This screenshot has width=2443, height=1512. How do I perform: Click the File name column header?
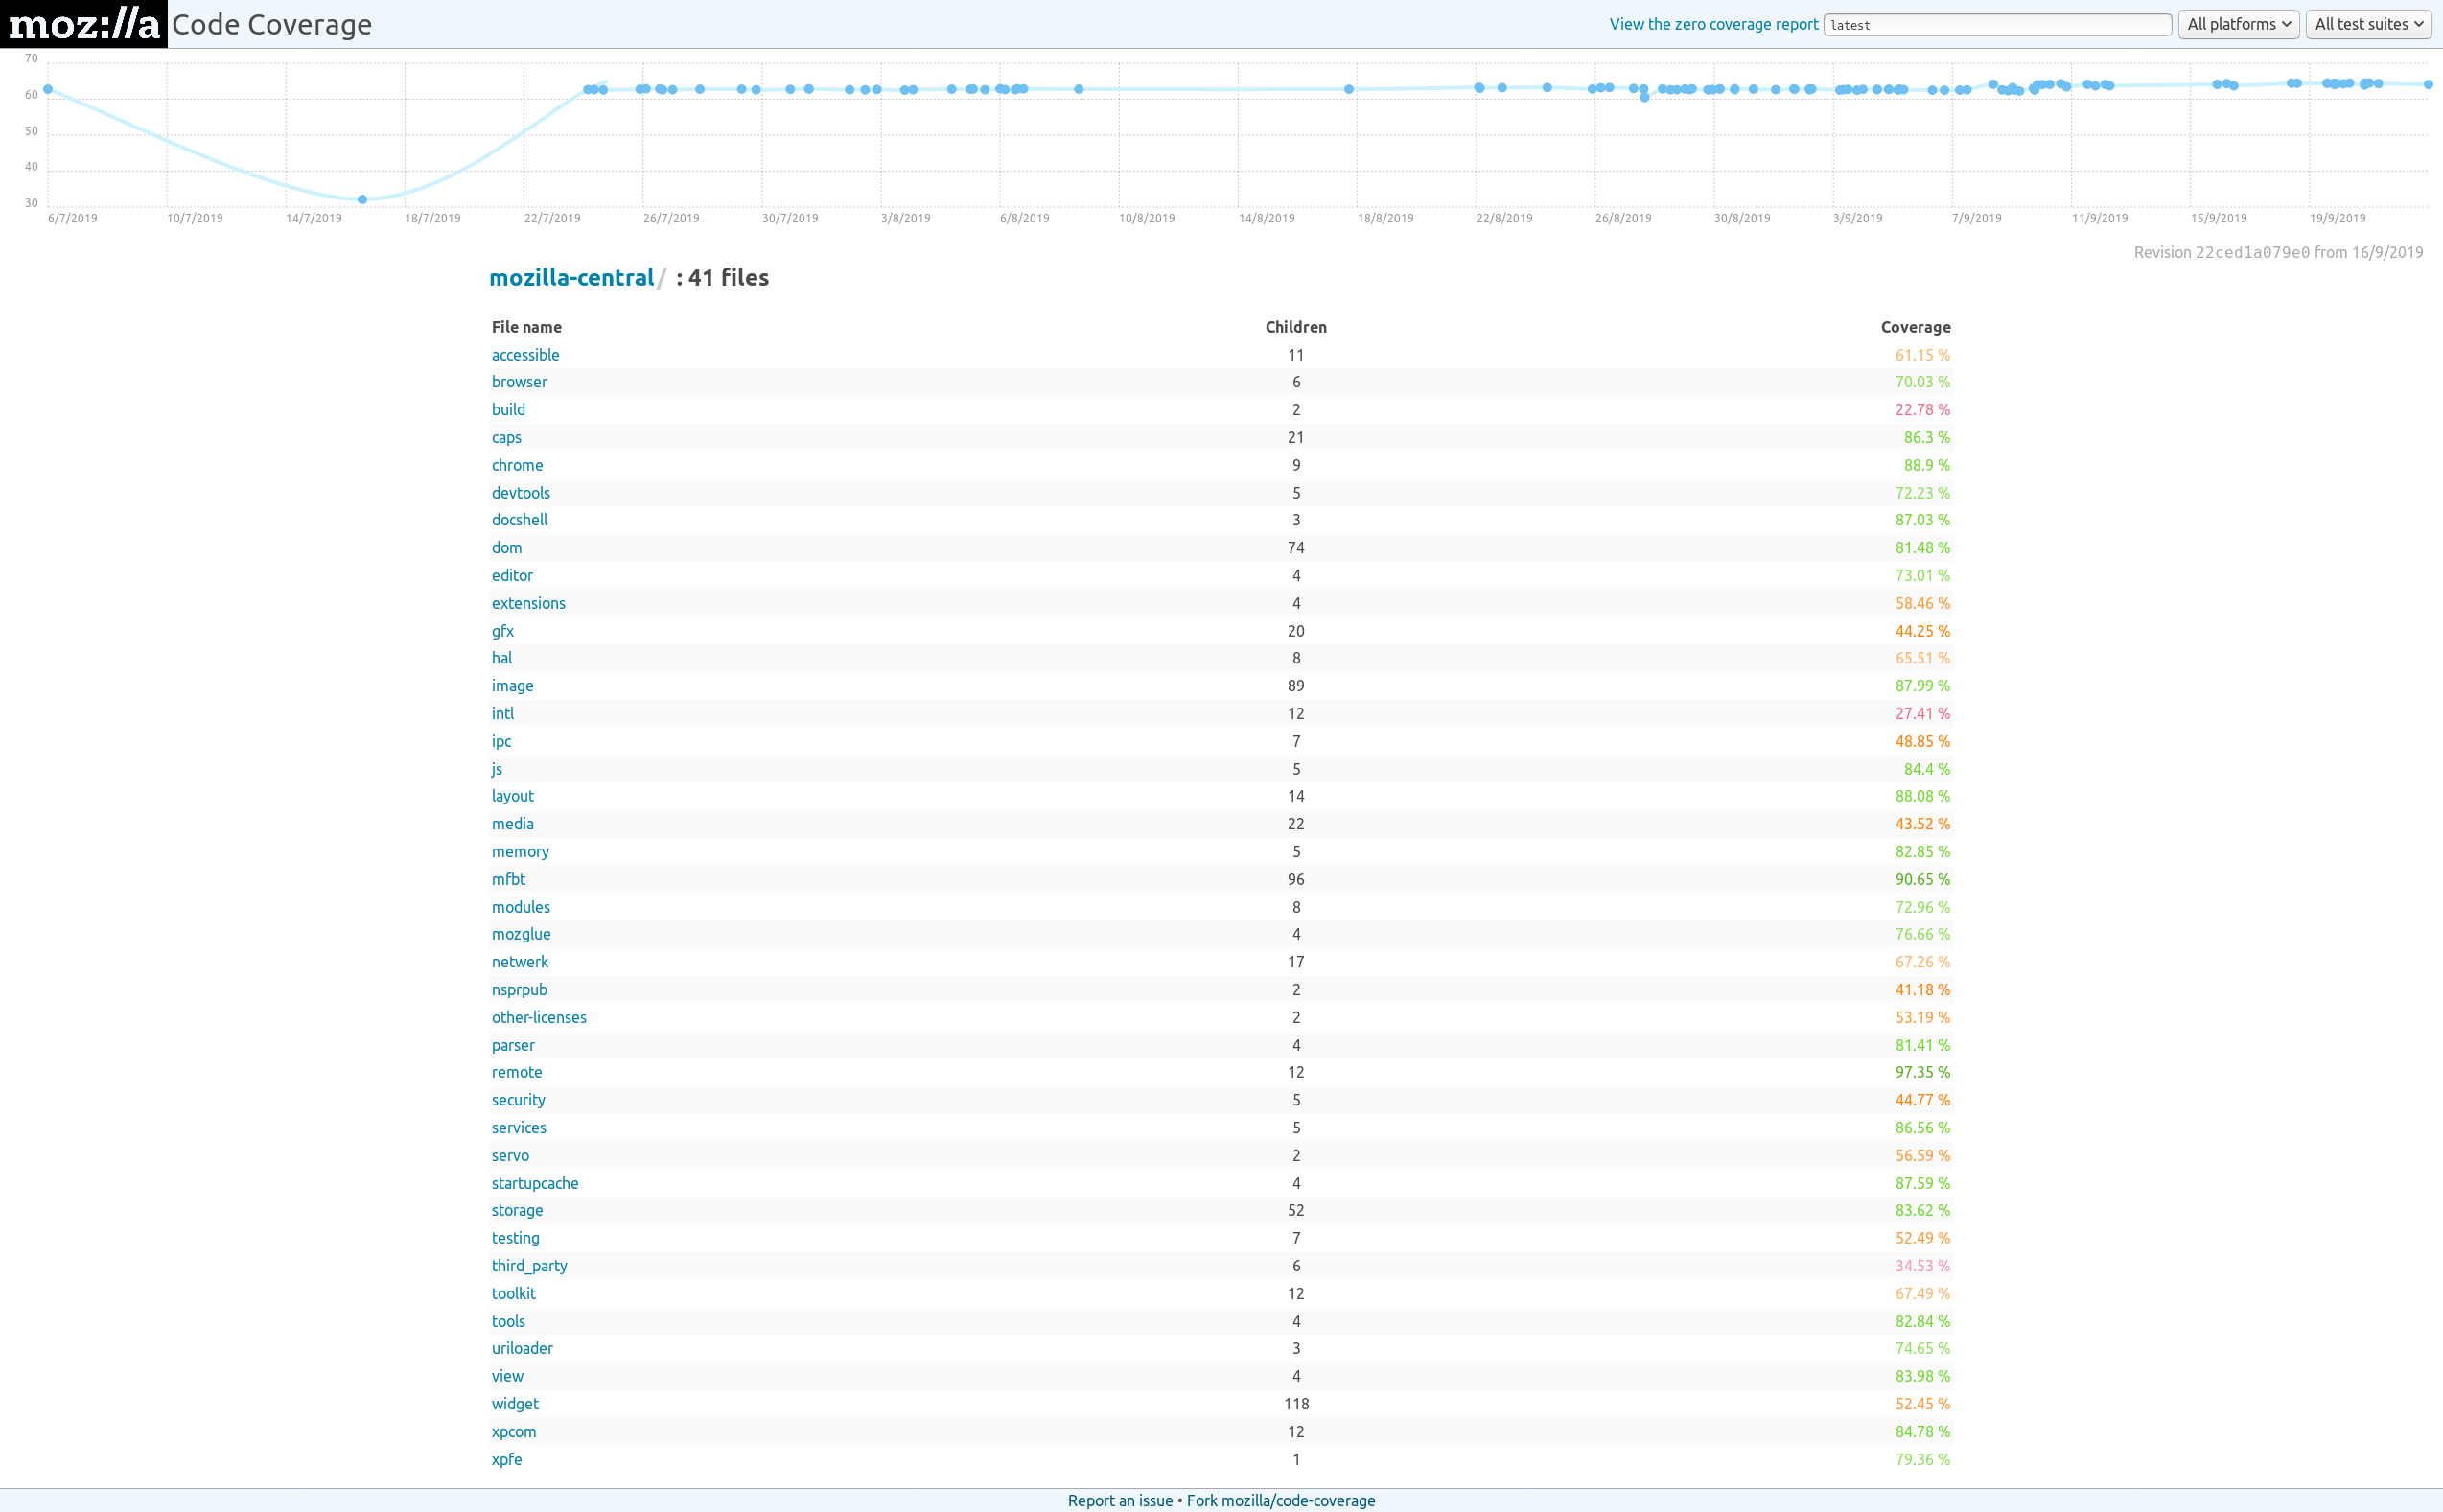coord(526,327)
